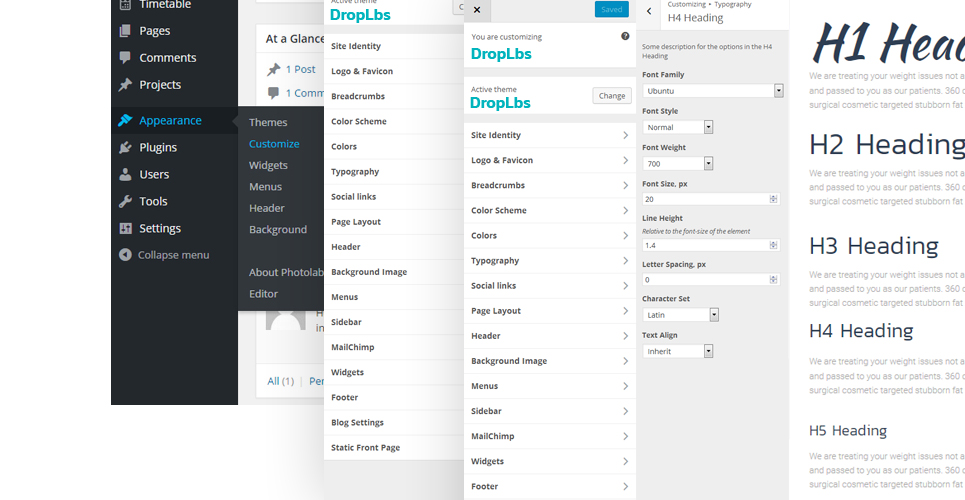Open the Character Set Latin dropdown
This screenshot has width=965, height=500.
681,315
